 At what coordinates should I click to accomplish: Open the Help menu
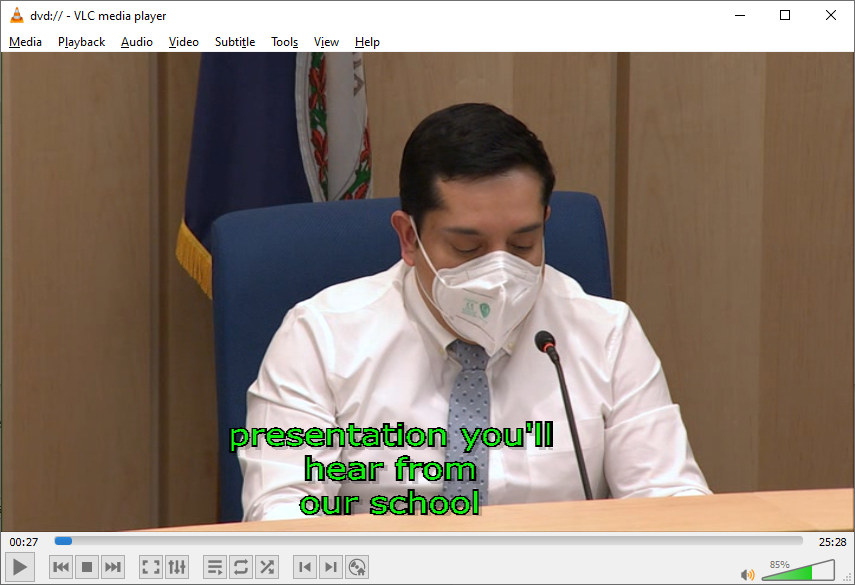pyautogui.click(x=367, y=42)
